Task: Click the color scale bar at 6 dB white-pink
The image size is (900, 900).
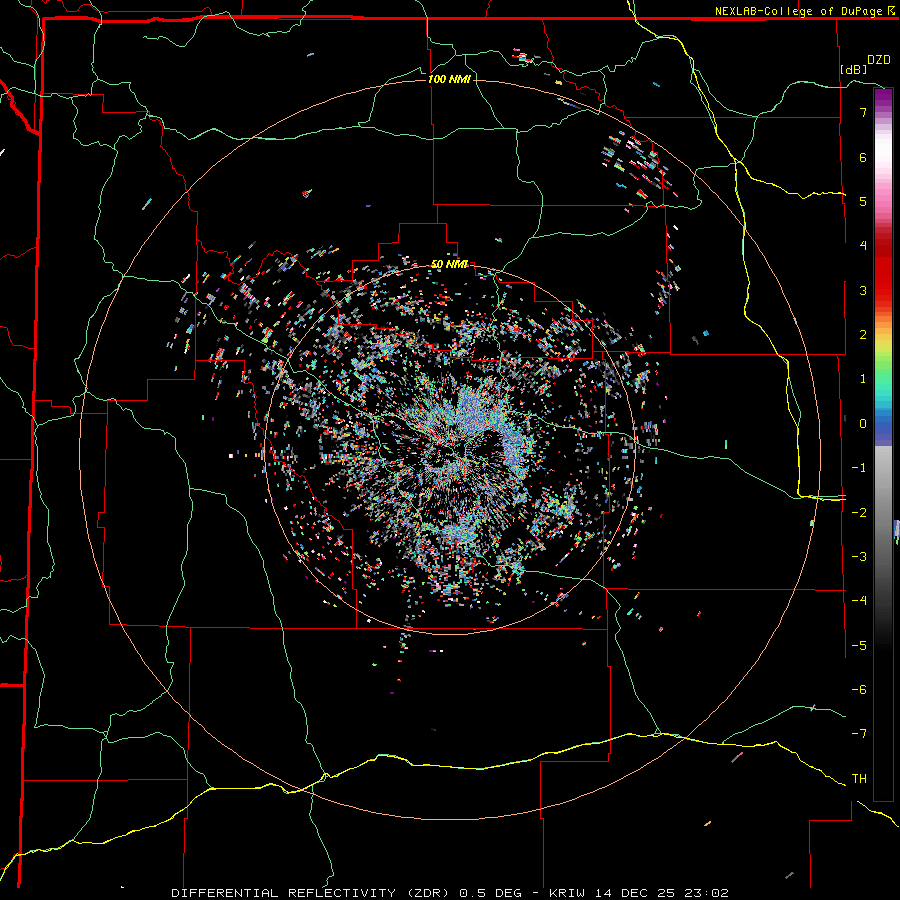Action: tap(883, 157)
